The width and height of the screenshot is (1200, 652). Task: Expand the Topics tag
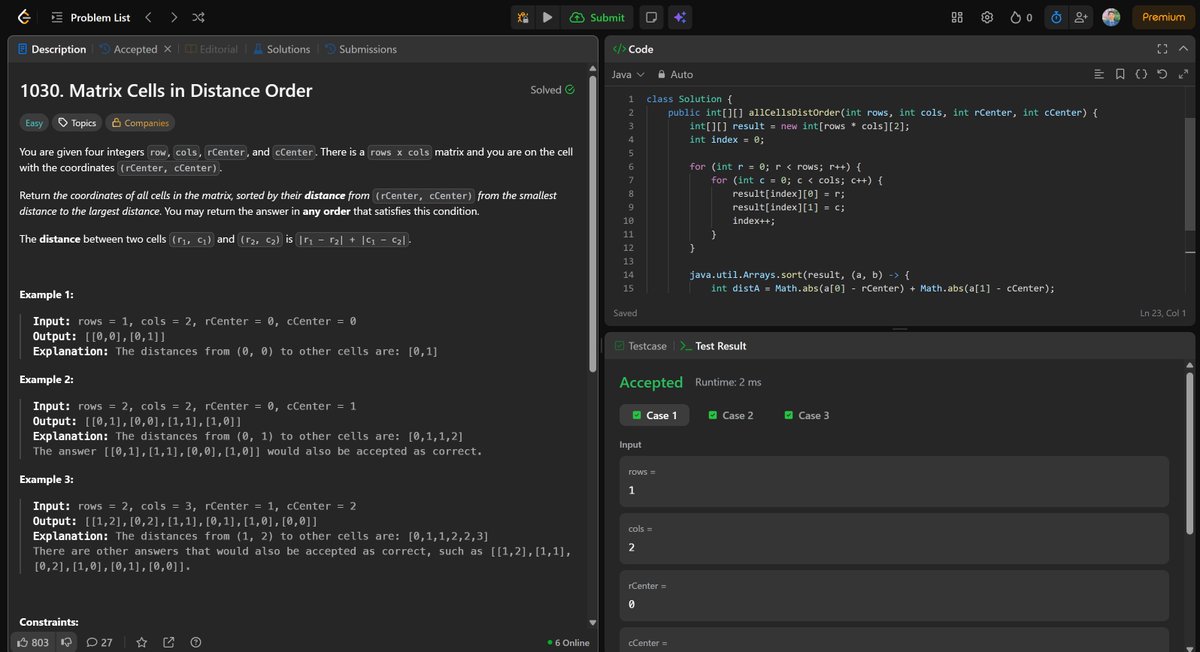[77, 123]
